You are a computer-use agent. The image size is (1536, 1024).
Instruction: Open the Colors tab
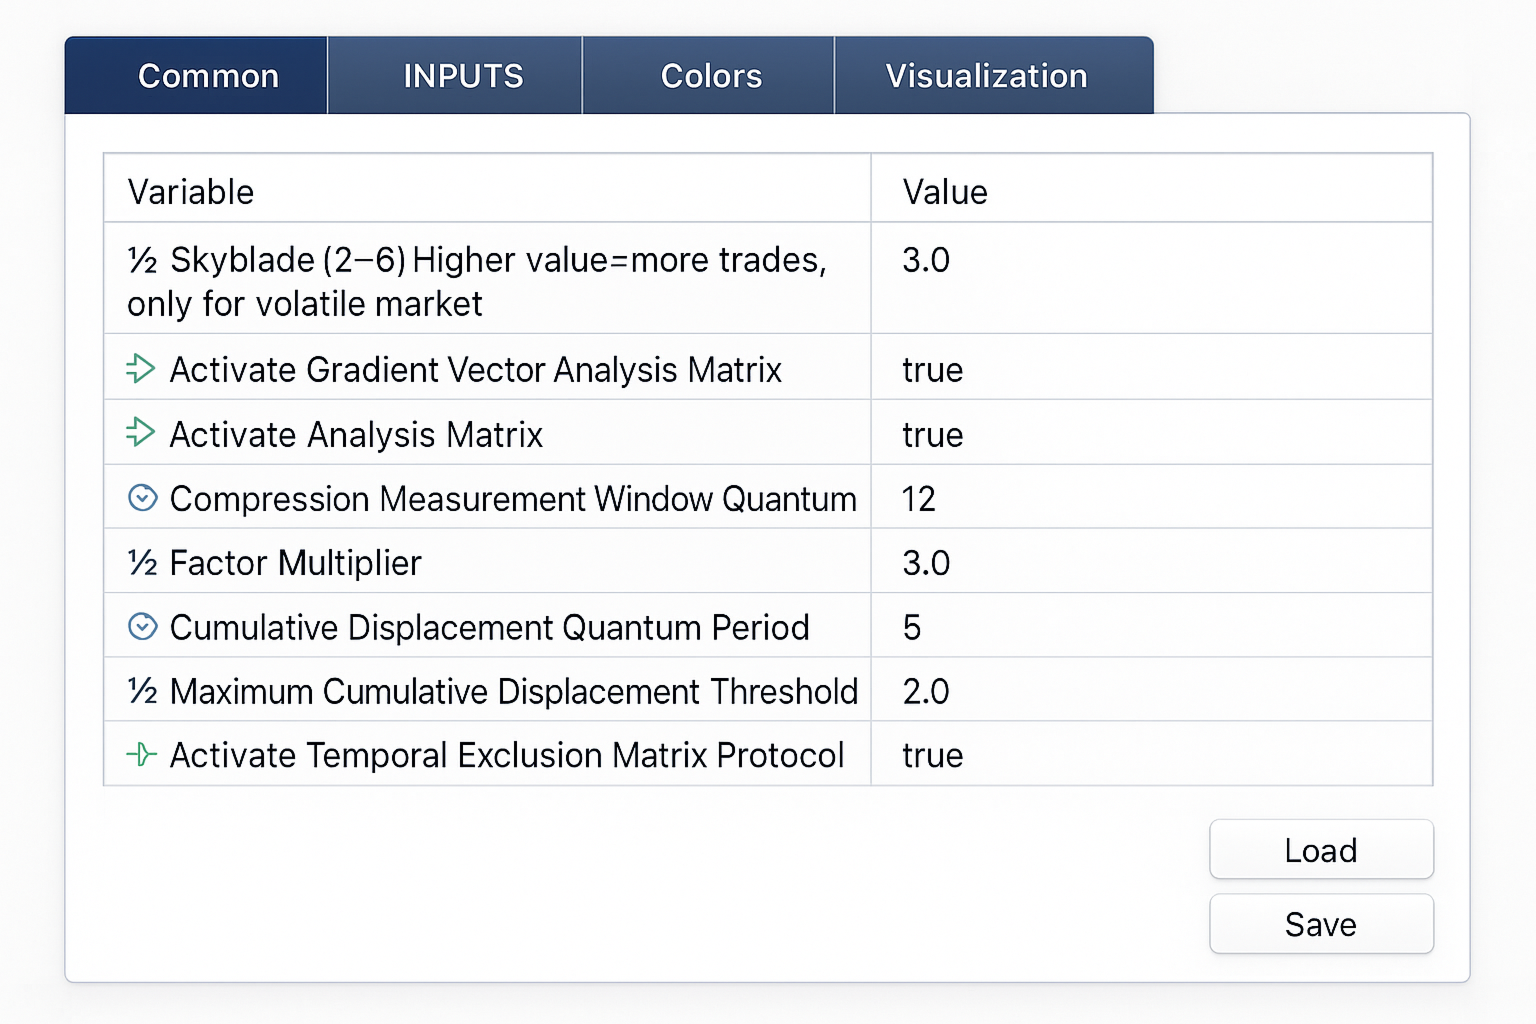[711, 76]
